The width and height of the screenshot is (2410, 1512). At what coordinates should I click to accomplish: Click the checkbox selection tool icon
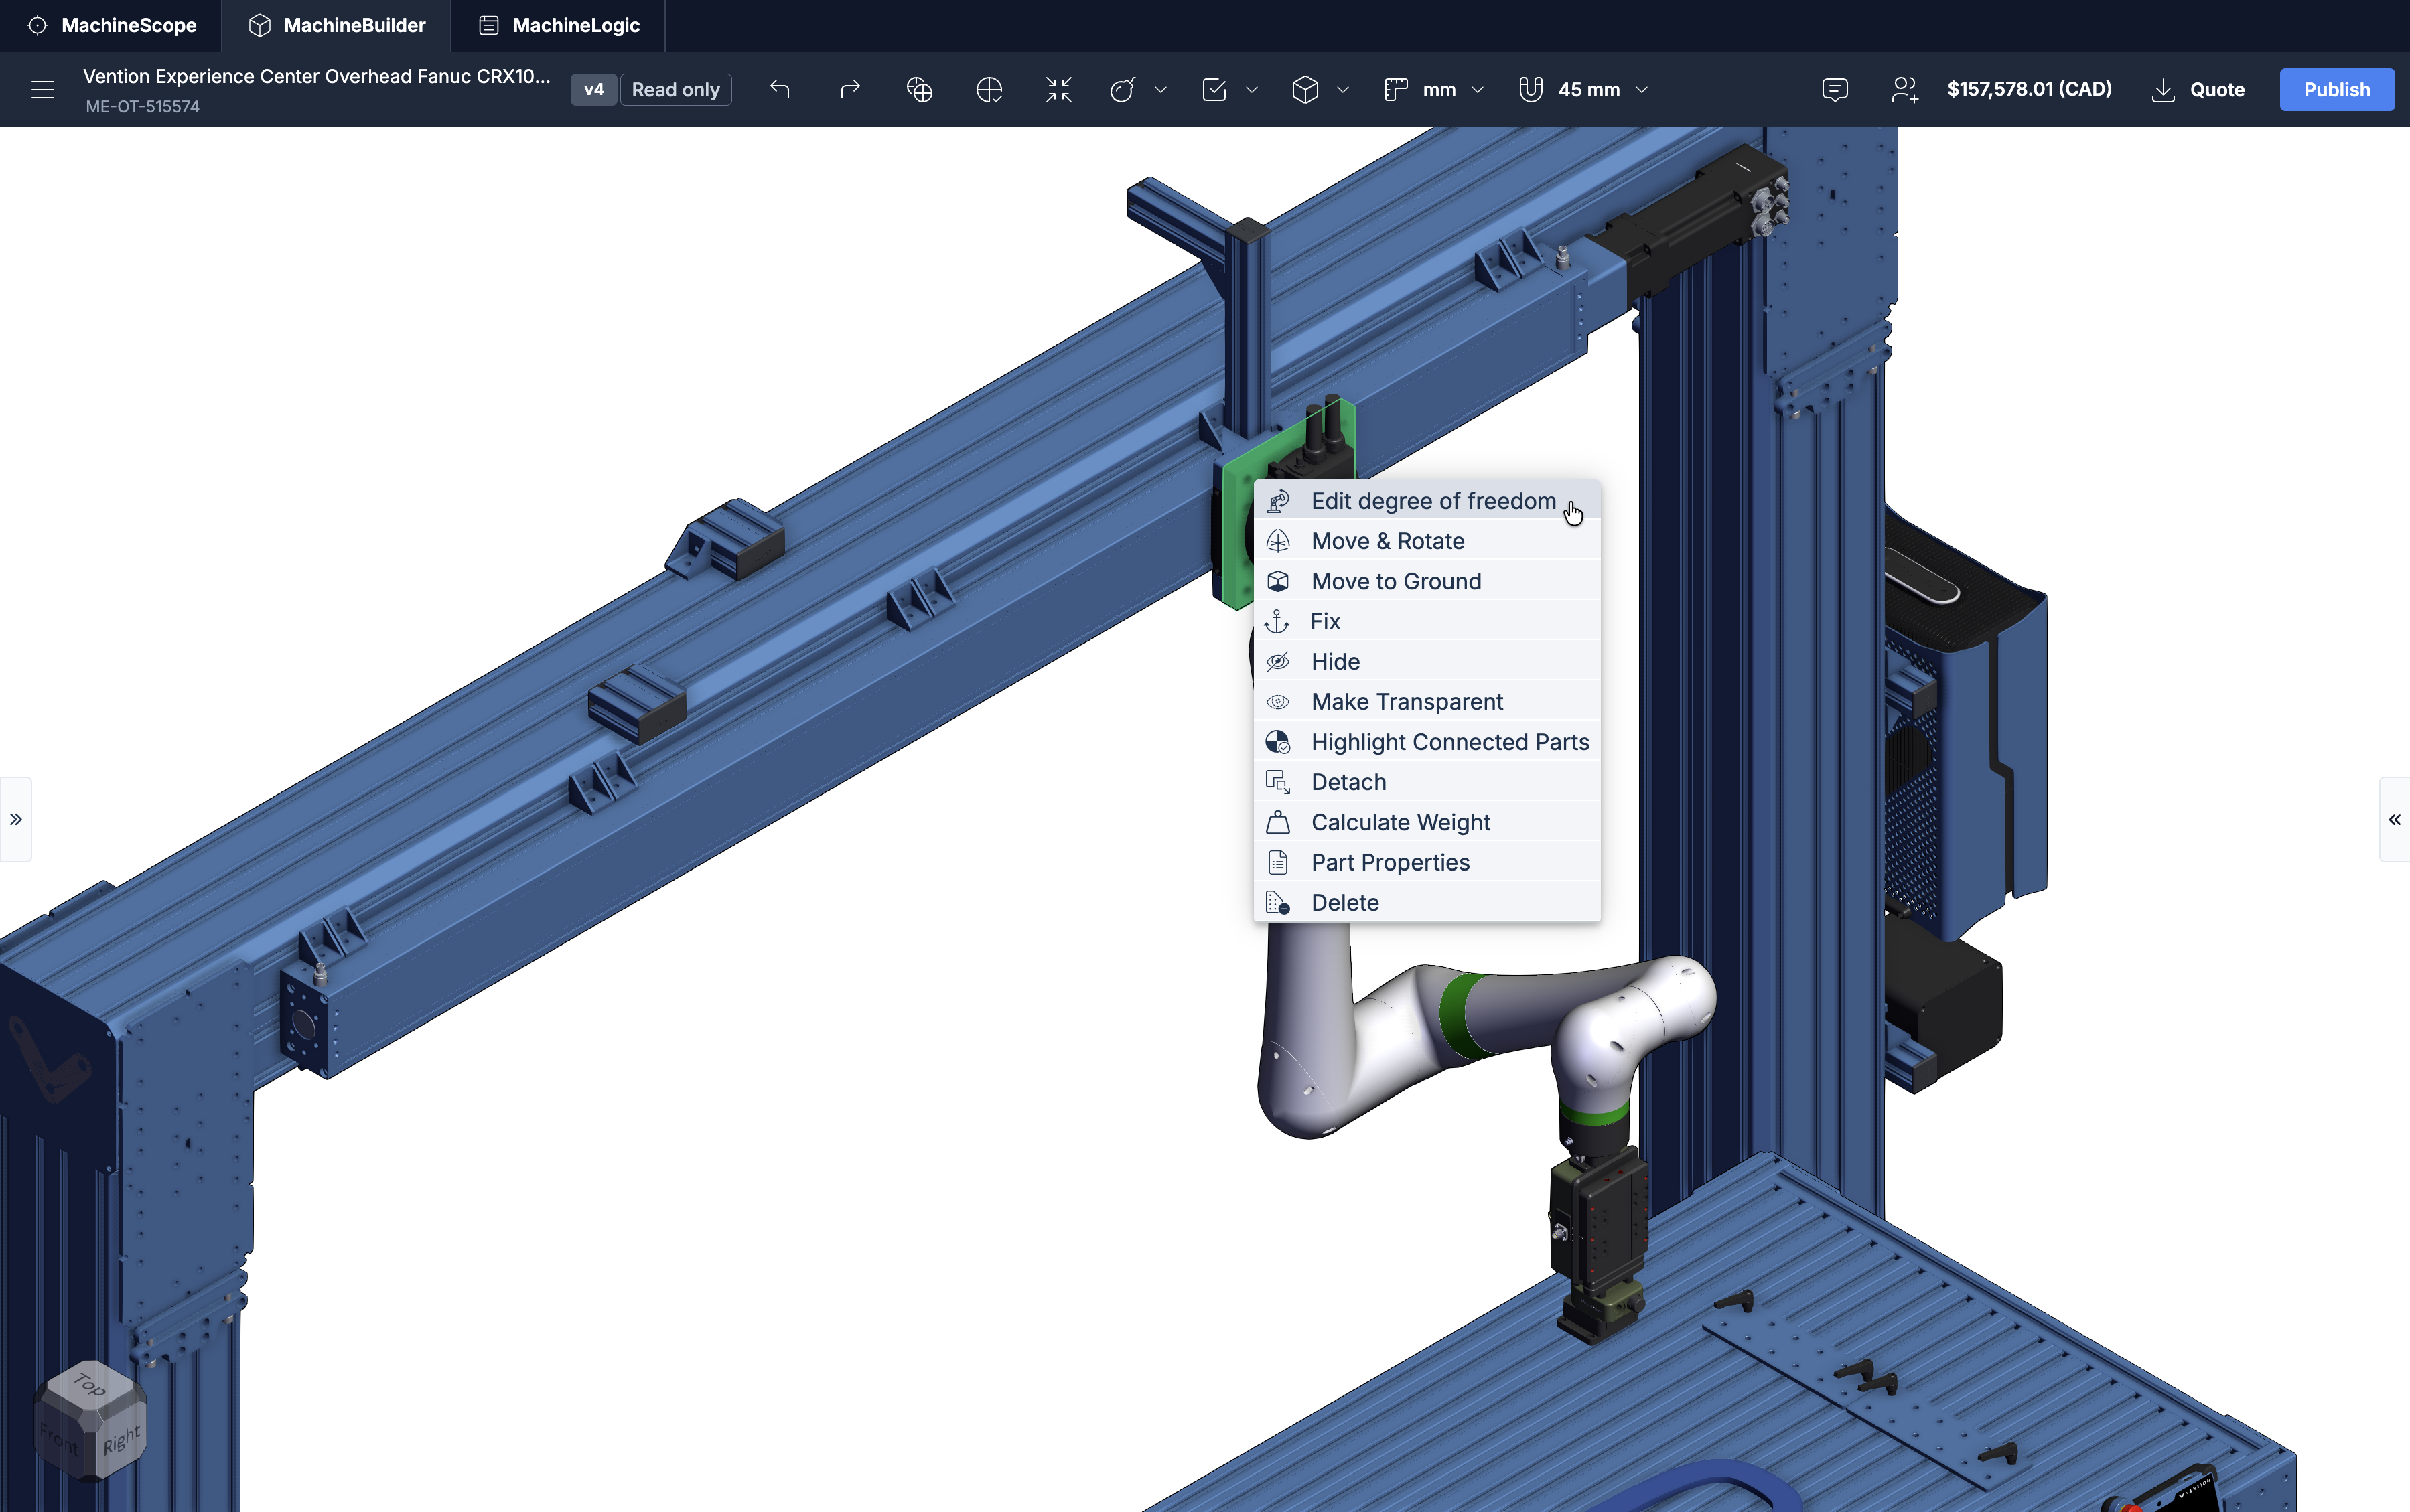[1214, 90]
